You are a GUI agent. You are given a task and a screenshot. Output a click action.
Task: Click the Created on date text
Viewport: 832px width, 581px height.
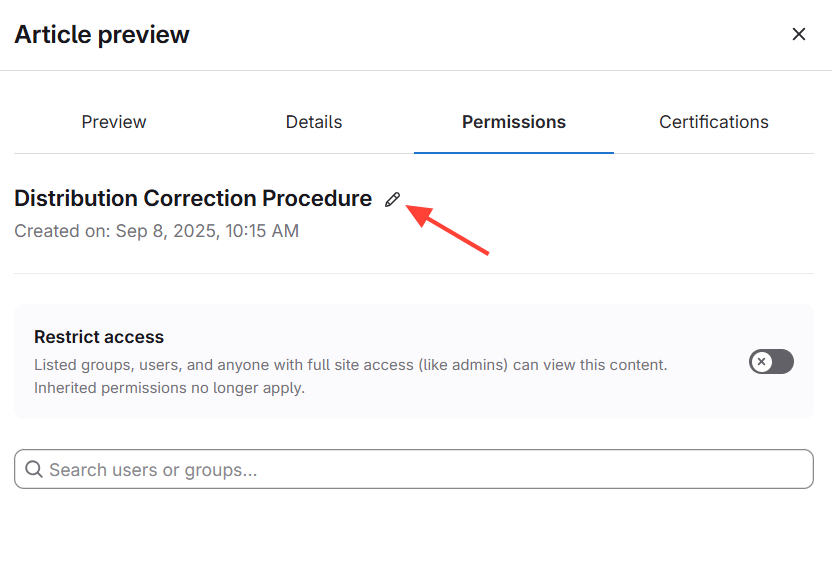tap(156, 231)
